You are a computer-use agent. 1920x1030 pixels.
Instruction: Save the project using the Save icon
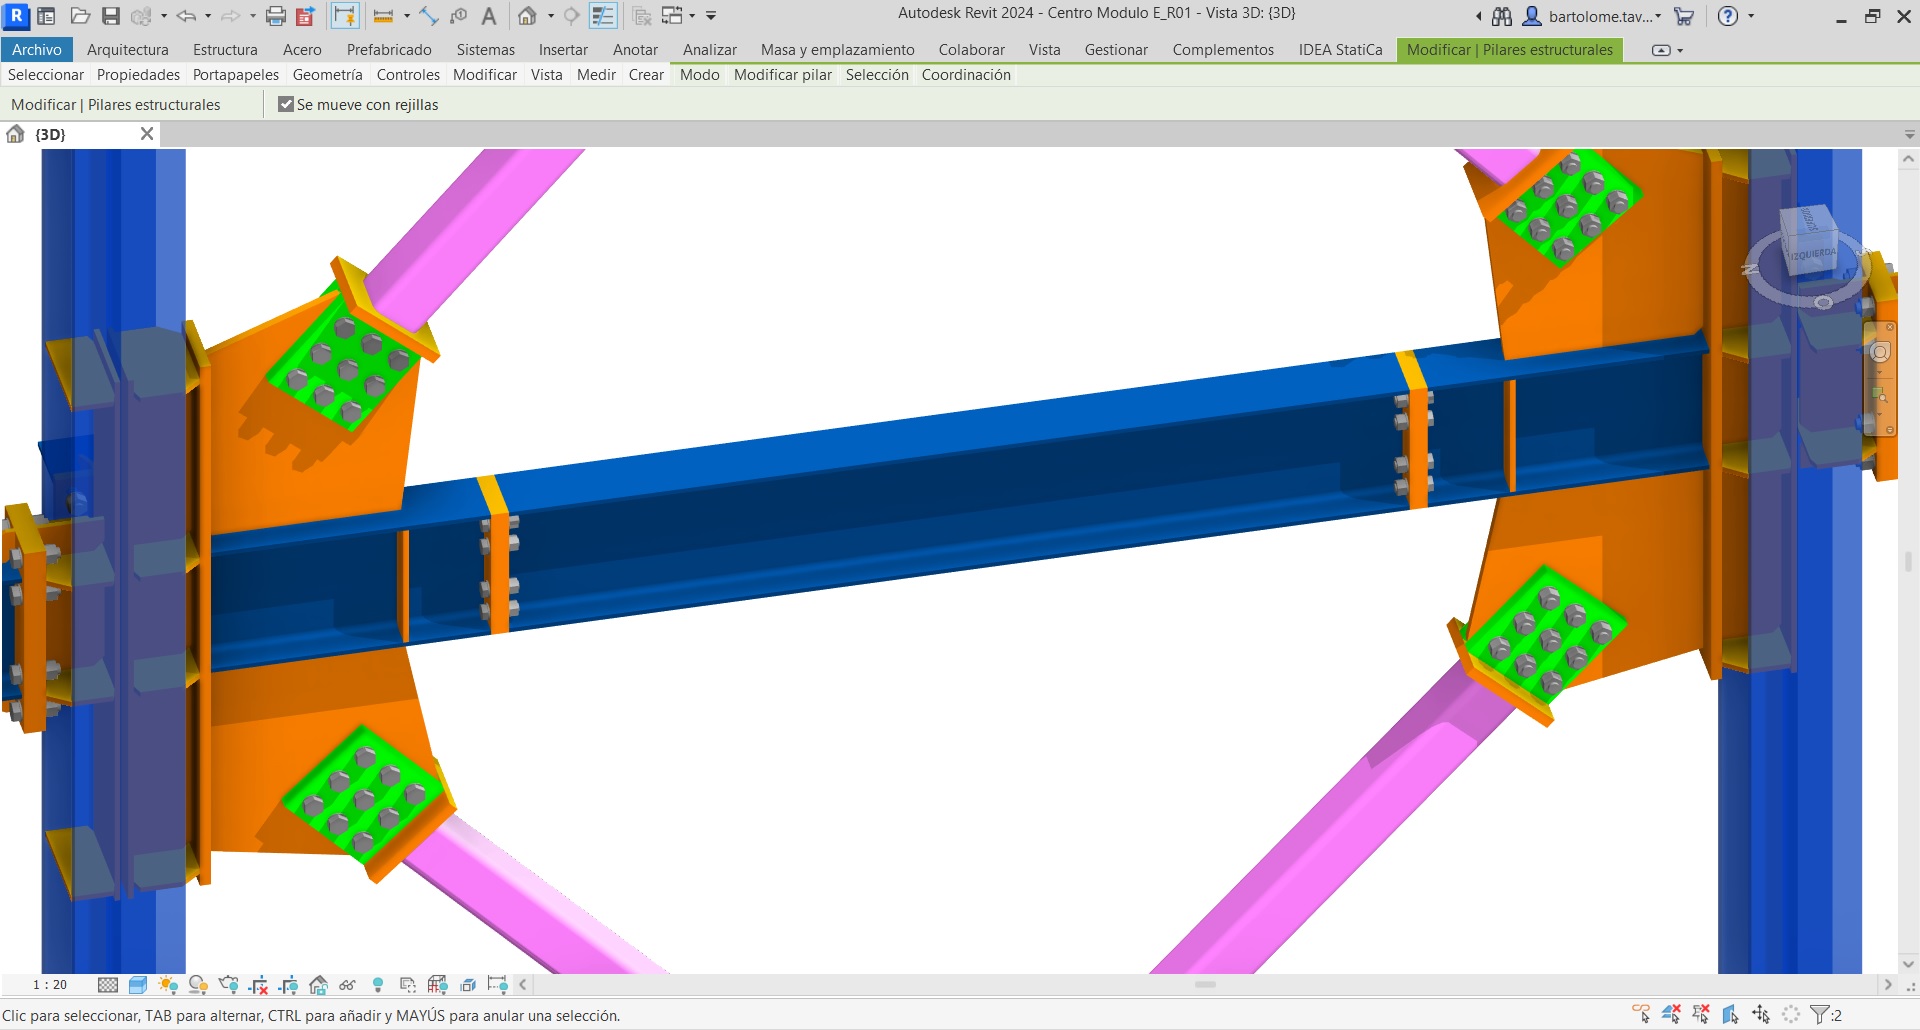110,16
